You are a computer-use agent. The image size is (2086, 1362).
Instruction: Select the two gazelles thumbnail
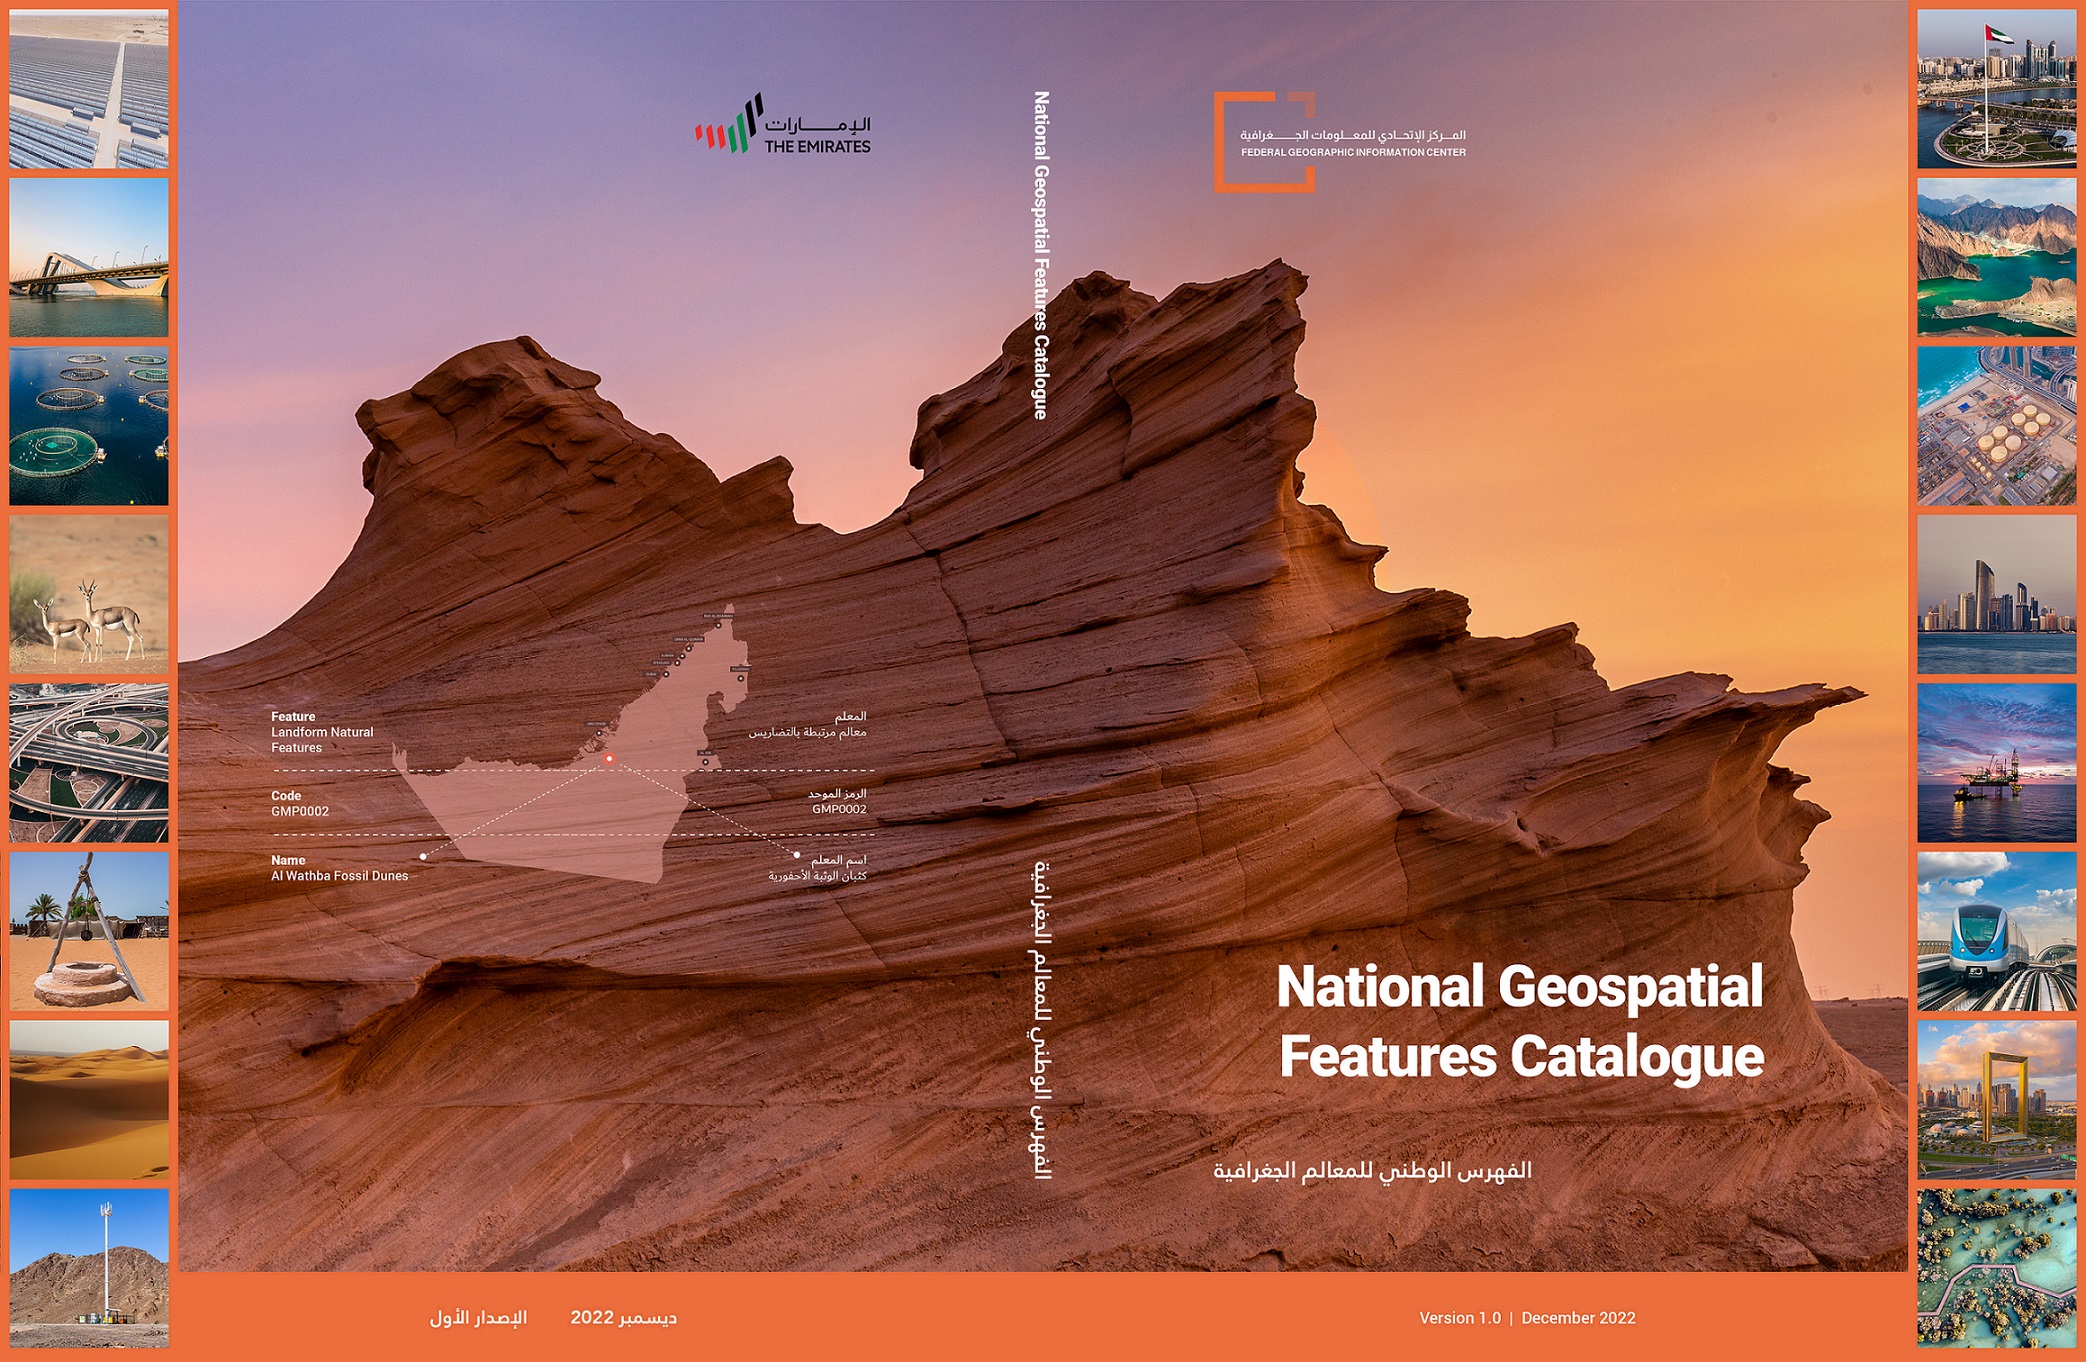(x=89, y=594)
